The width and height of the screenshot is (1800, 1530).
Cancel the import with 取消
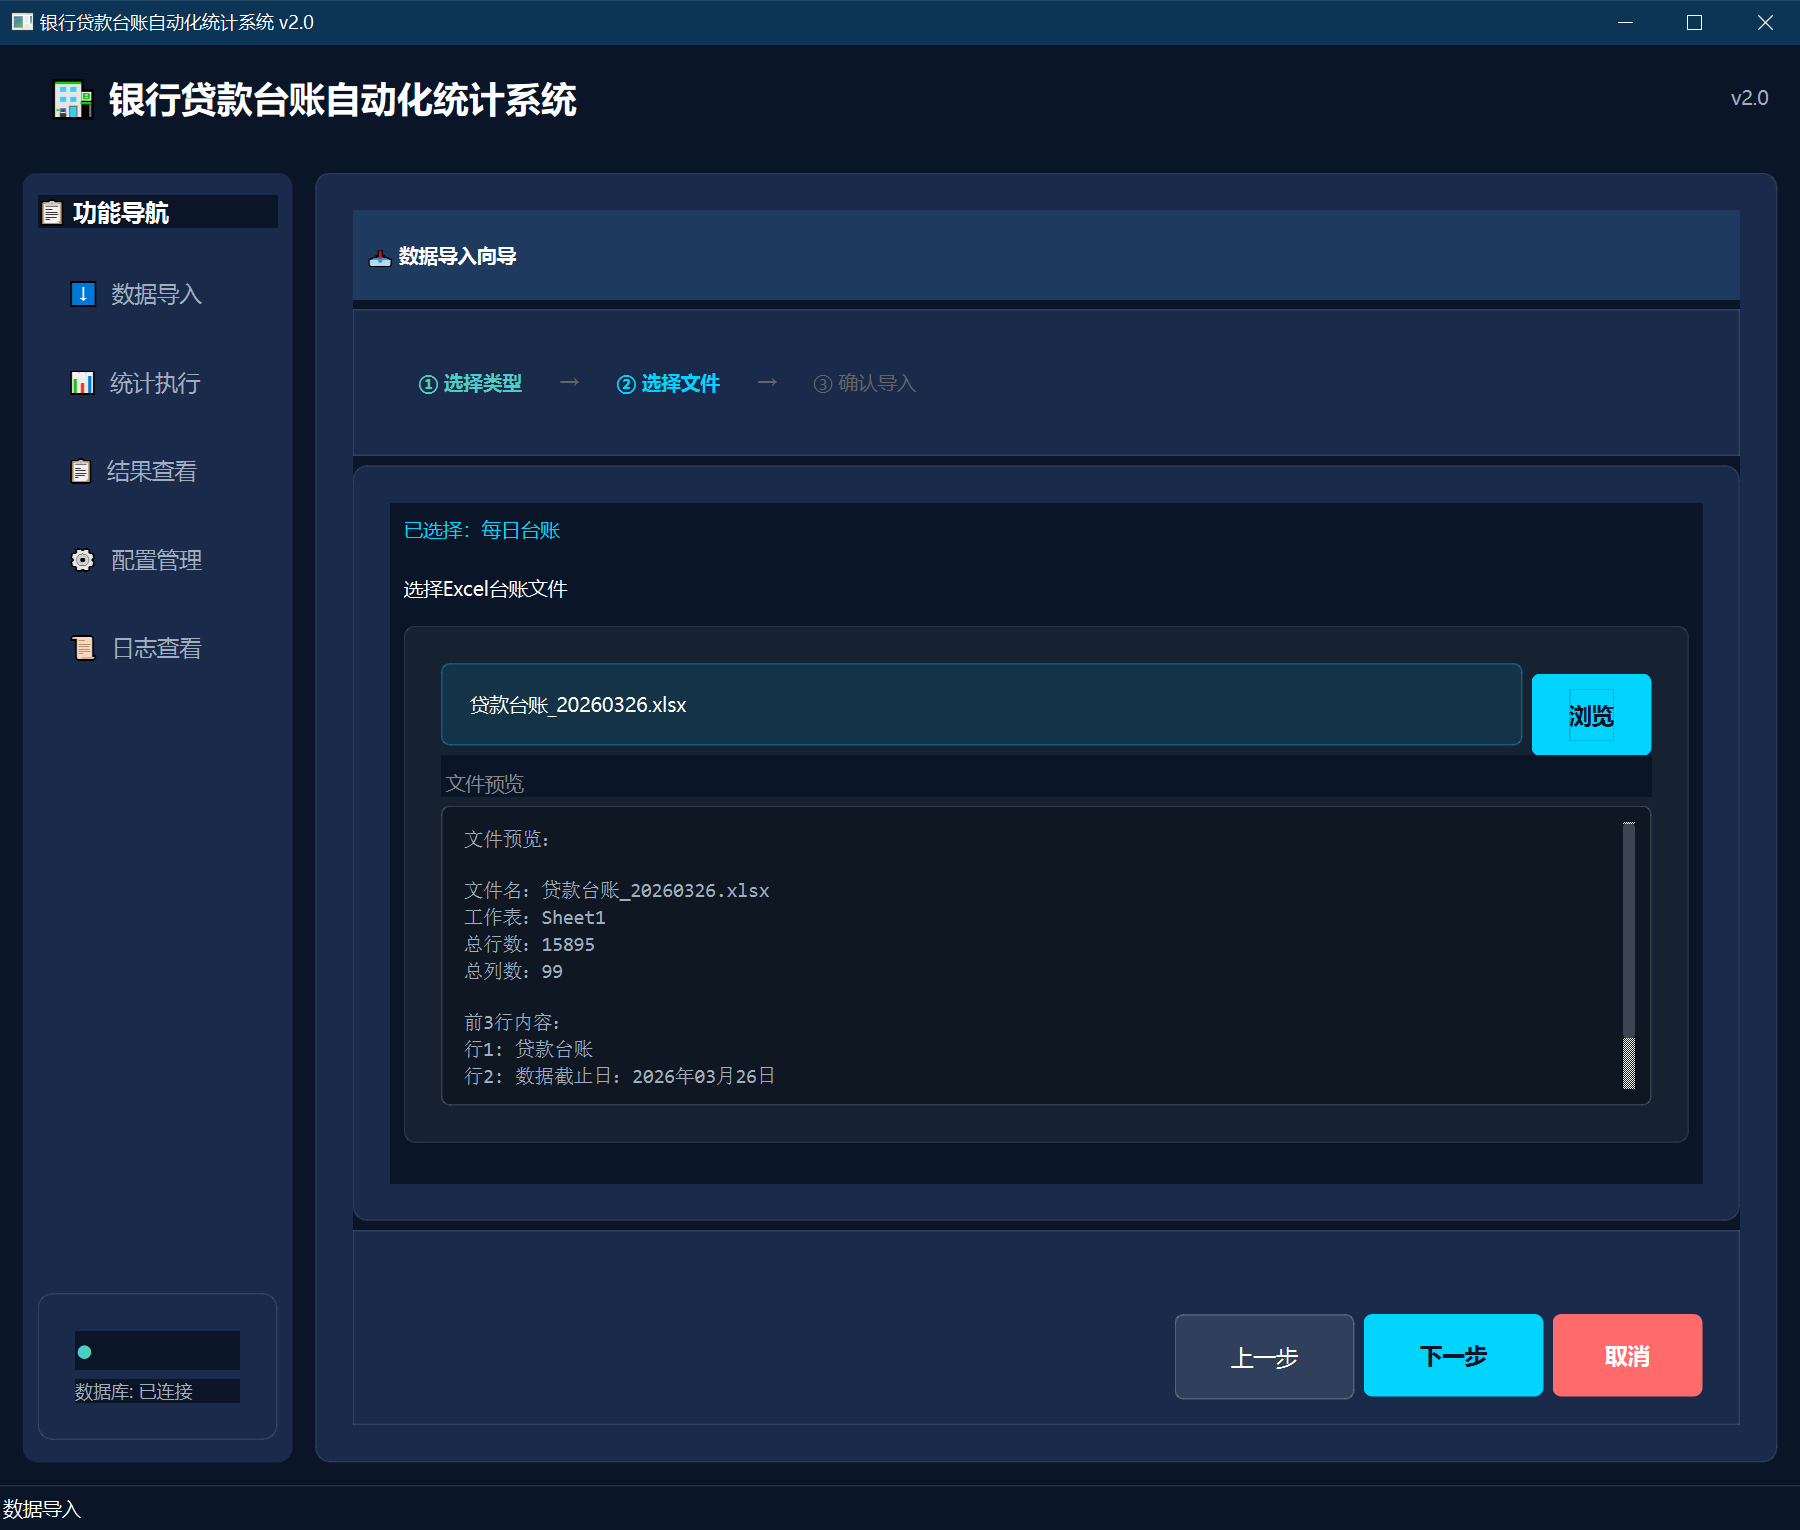click(1626, 1356)
